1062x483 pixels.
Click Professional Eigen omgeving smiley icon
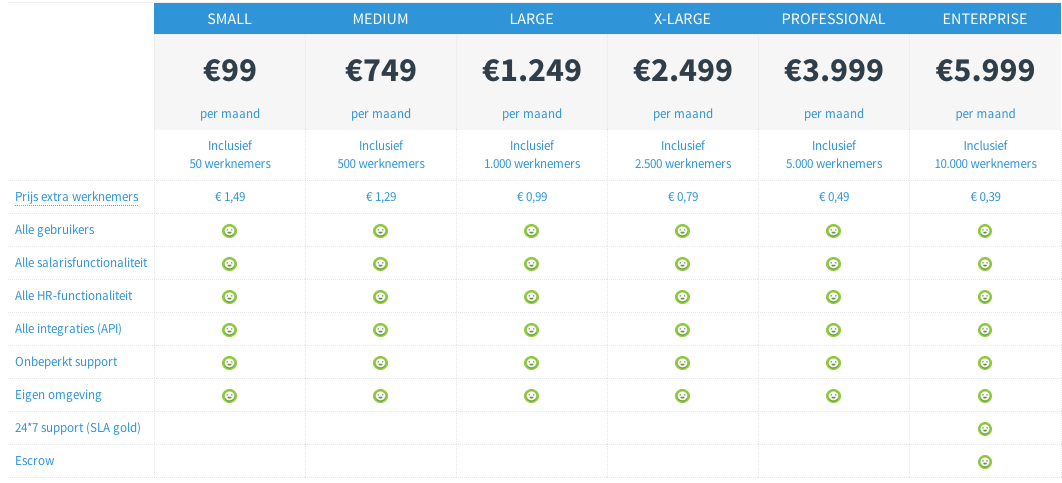point(834,396)
